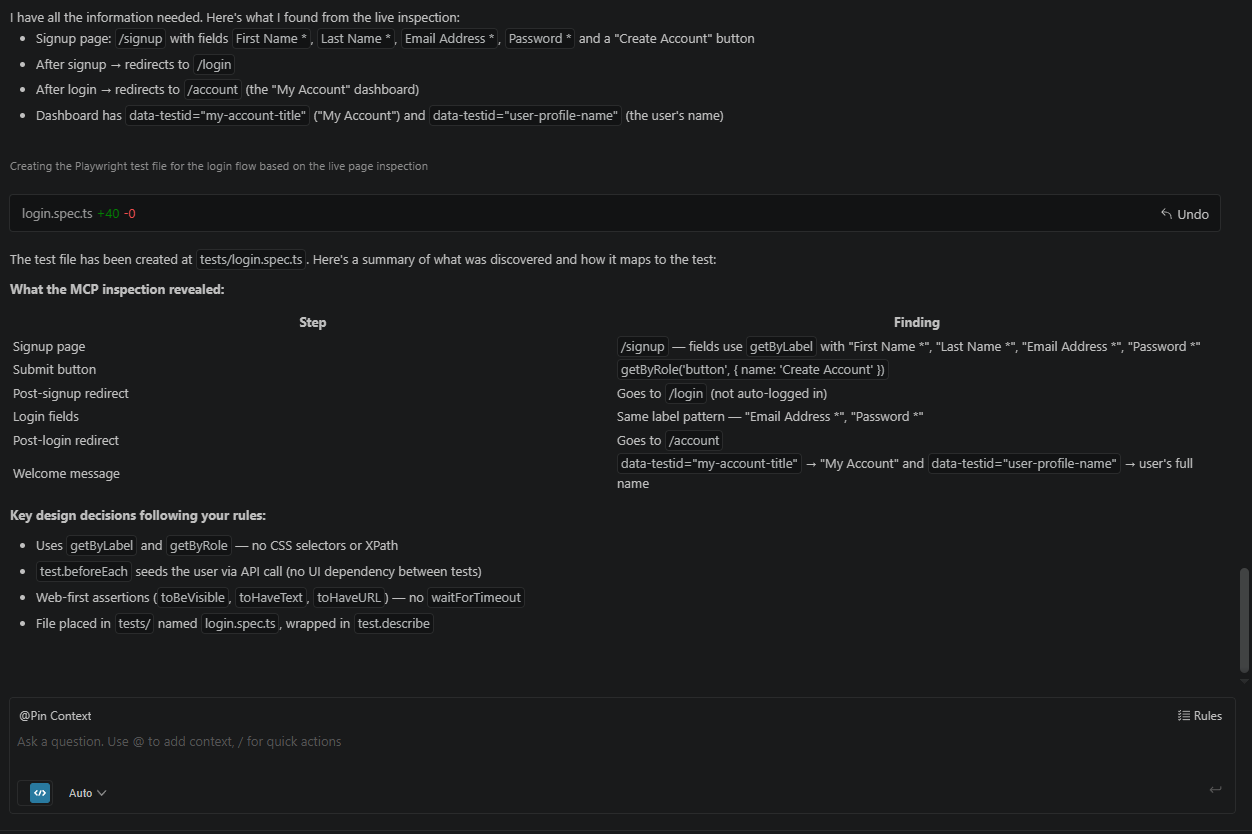
Task: Click the test.describe code chip
Action: (394, 624)
